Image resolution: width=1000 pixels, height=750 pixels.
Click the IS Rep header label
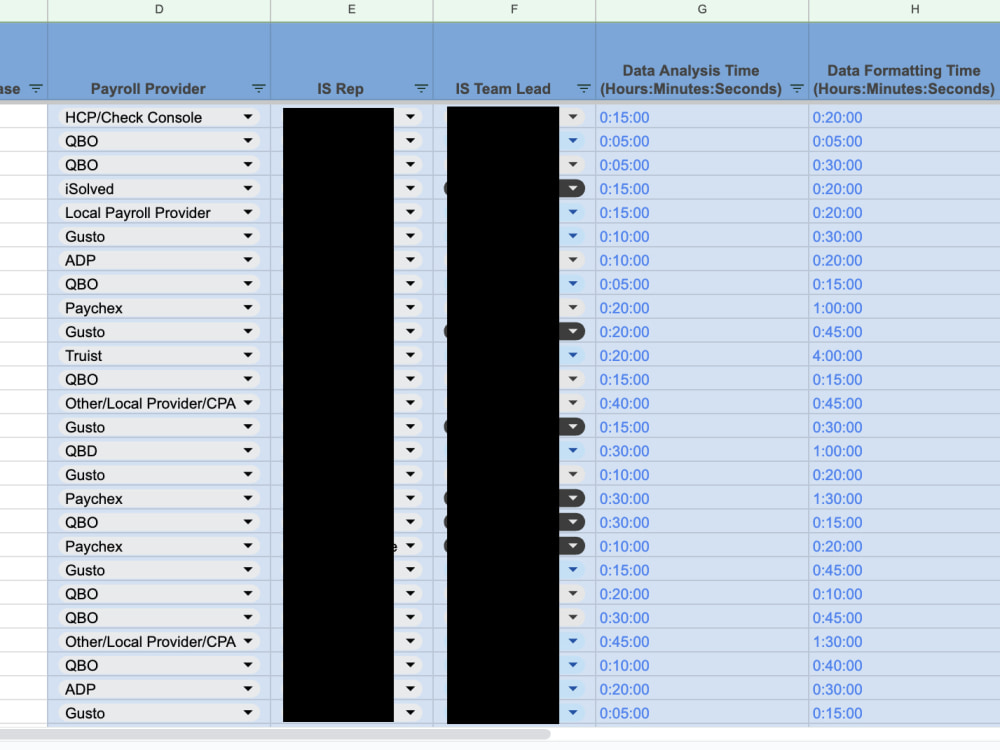tap(341, 89)
